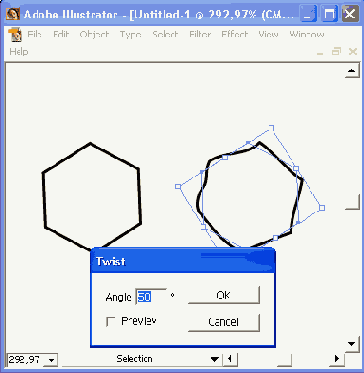Open the Type menu
364x373 pixels.
point(131,35)
